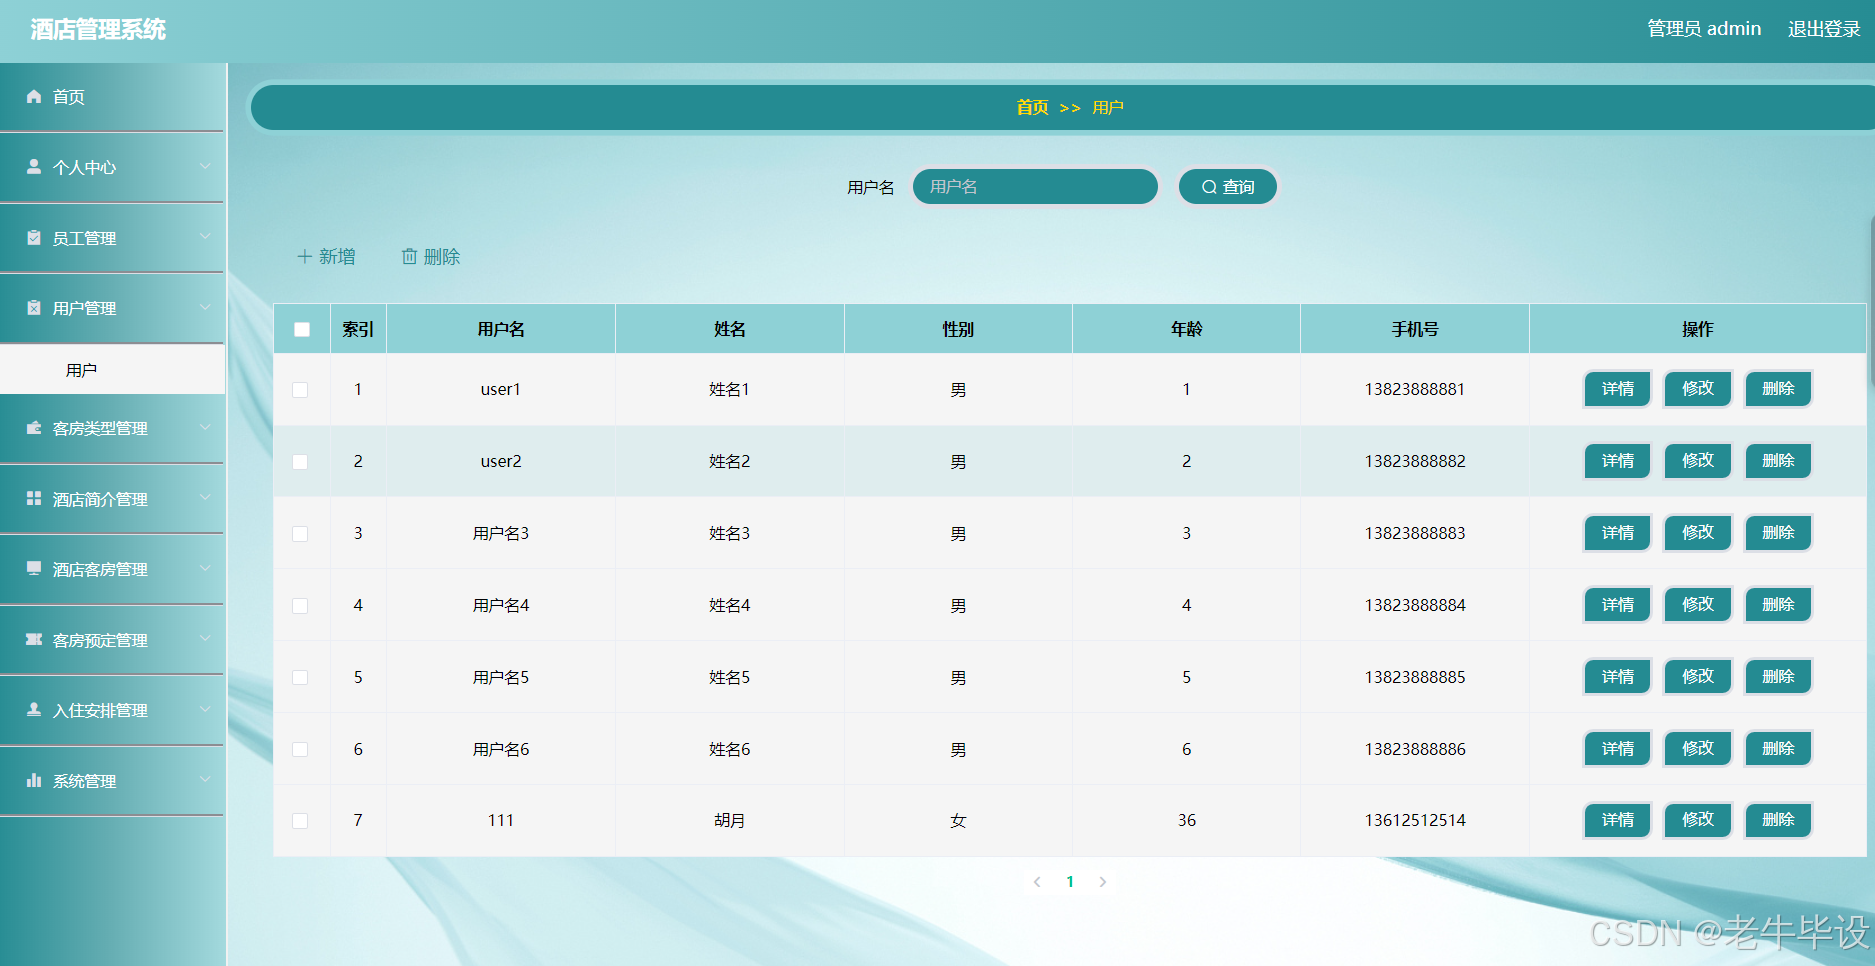Open the 系统管理 menu label
The height and width of the screenshot is (966, 1875).
click(x=84, y=782)
